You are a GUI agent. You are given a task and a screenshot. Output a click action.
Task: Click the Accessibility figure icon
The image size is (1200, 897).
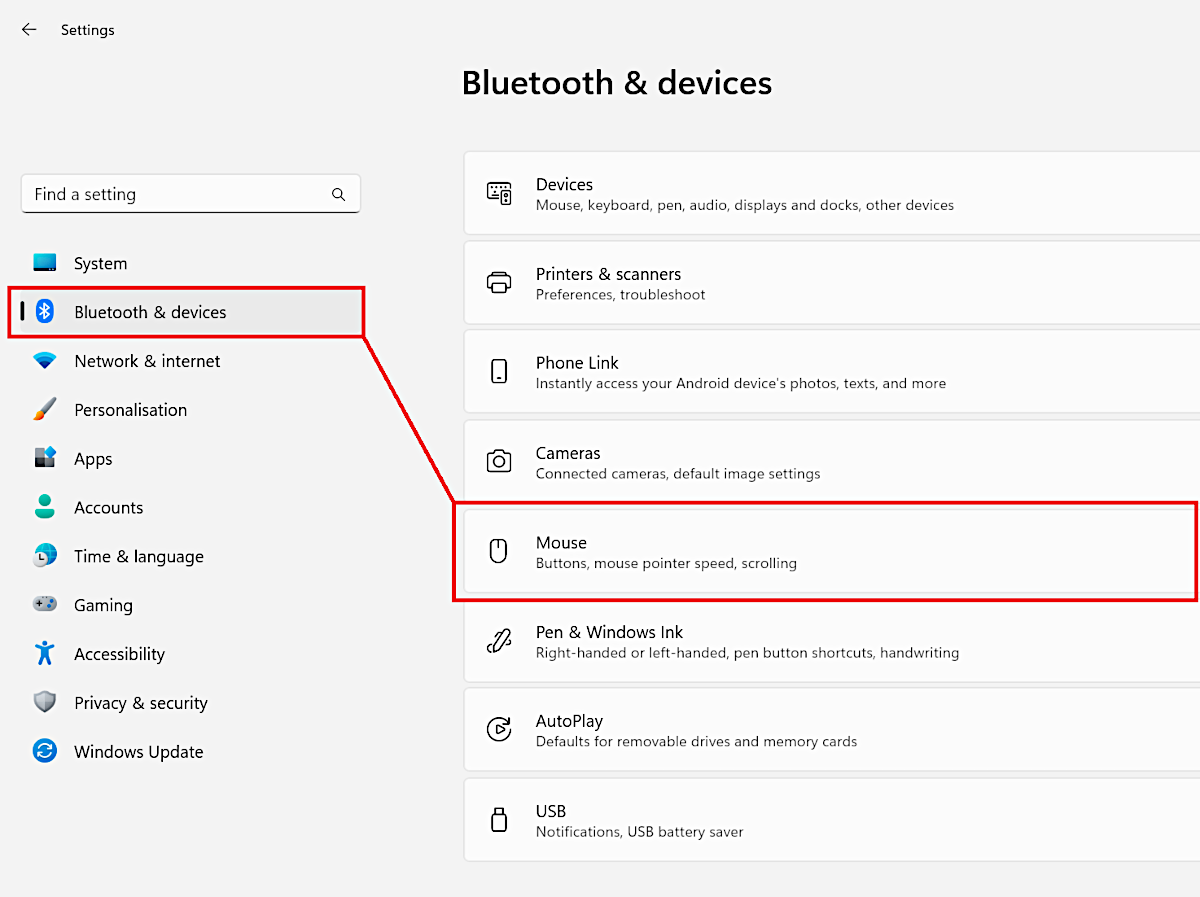(45, 654)
